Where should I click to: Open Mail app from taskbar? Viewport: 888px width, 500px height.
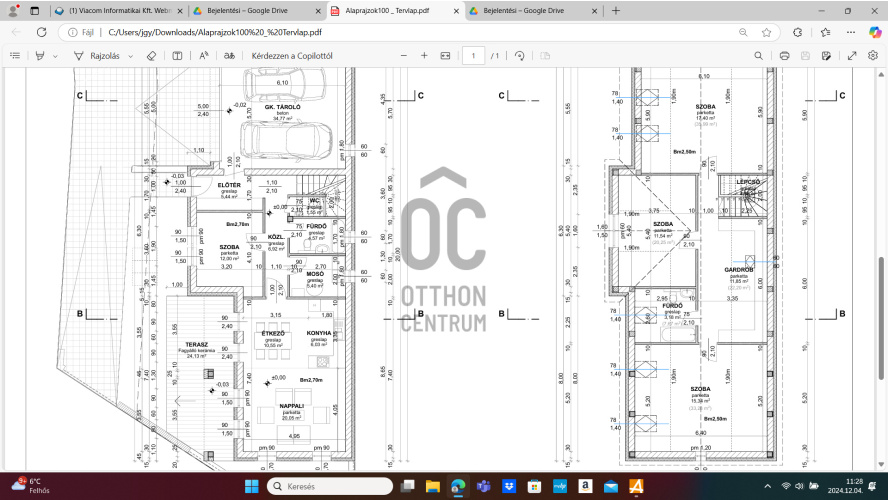click(610, 486)
